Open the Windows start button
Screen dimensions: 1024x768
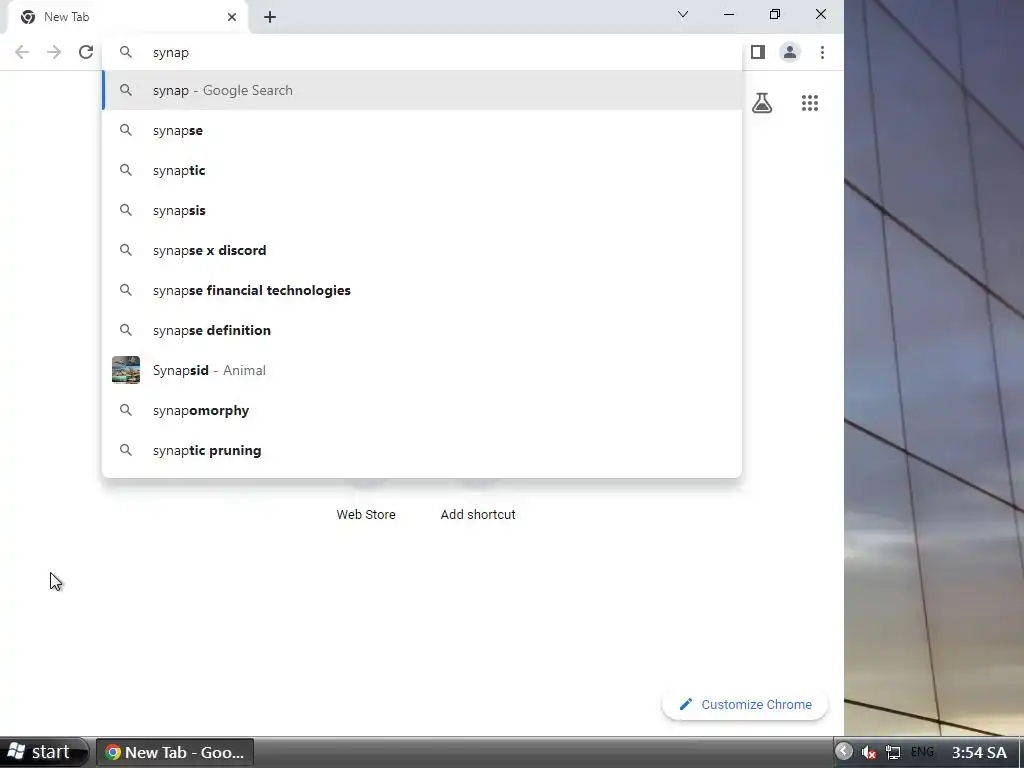[x=43, y=752]
